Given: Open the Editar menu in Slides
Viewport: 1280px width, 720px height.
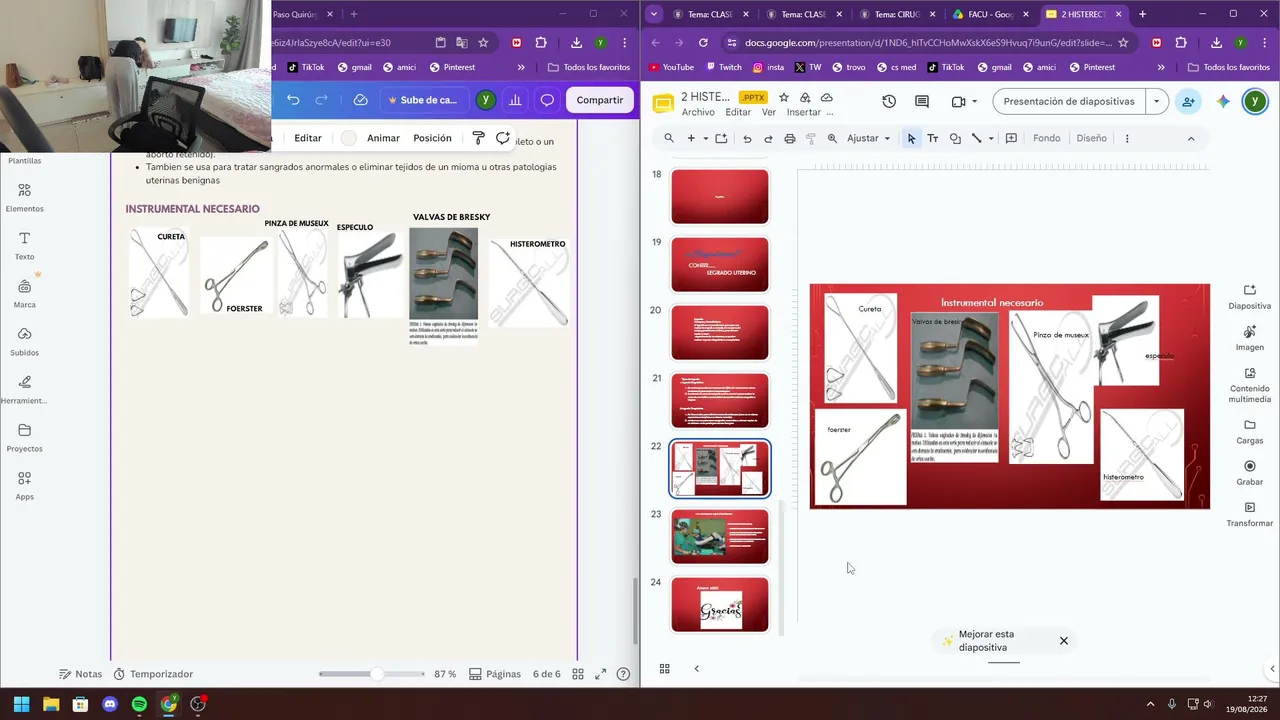Looking at the screenshot, I should 738,112.
